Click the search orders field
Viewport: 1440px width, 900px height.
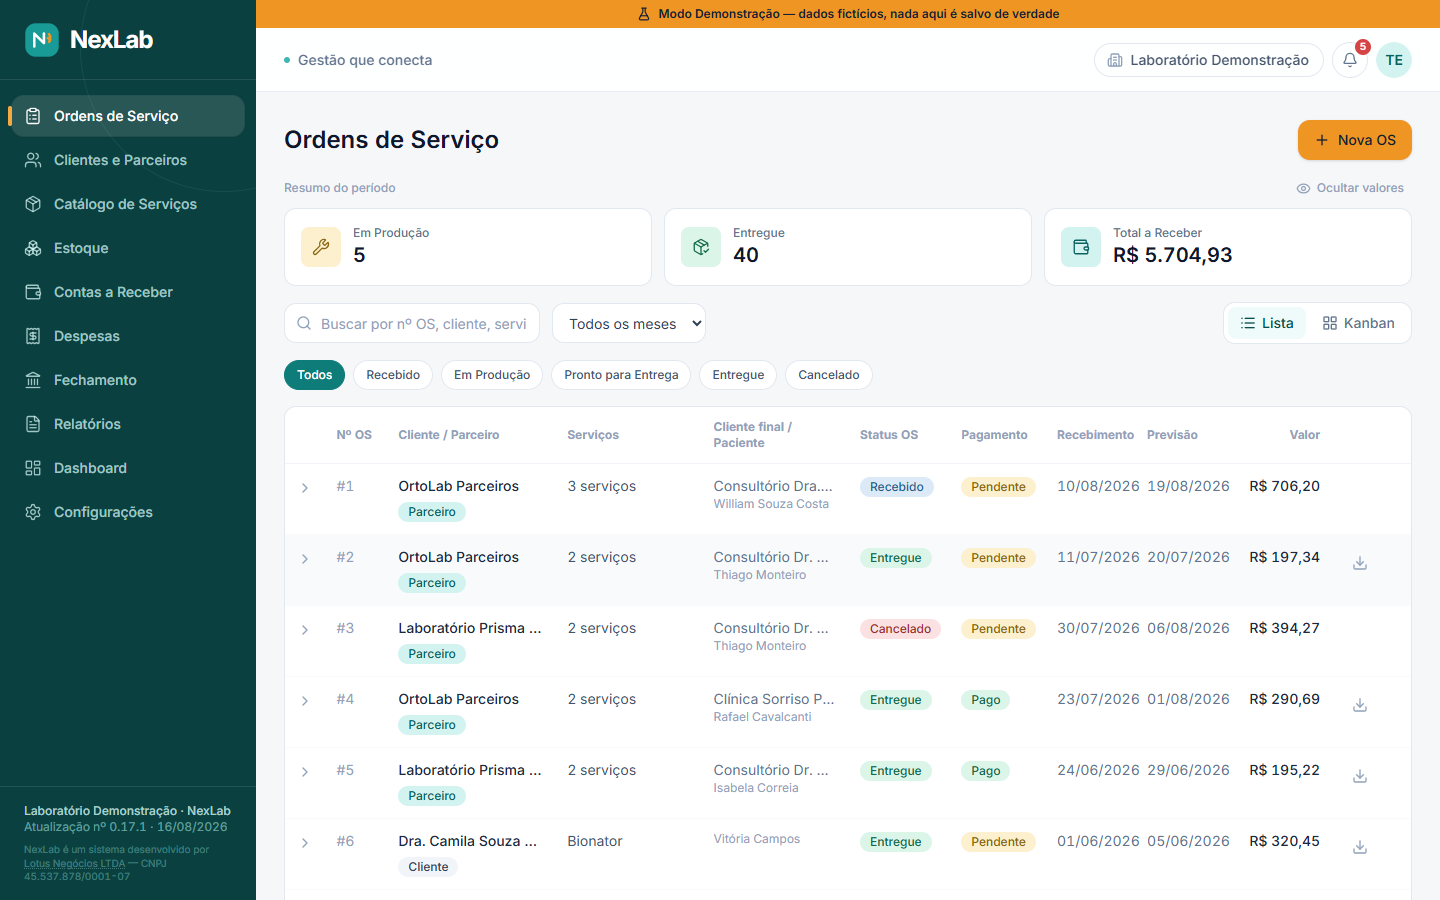pyautogui.click(x=412, y=323)
